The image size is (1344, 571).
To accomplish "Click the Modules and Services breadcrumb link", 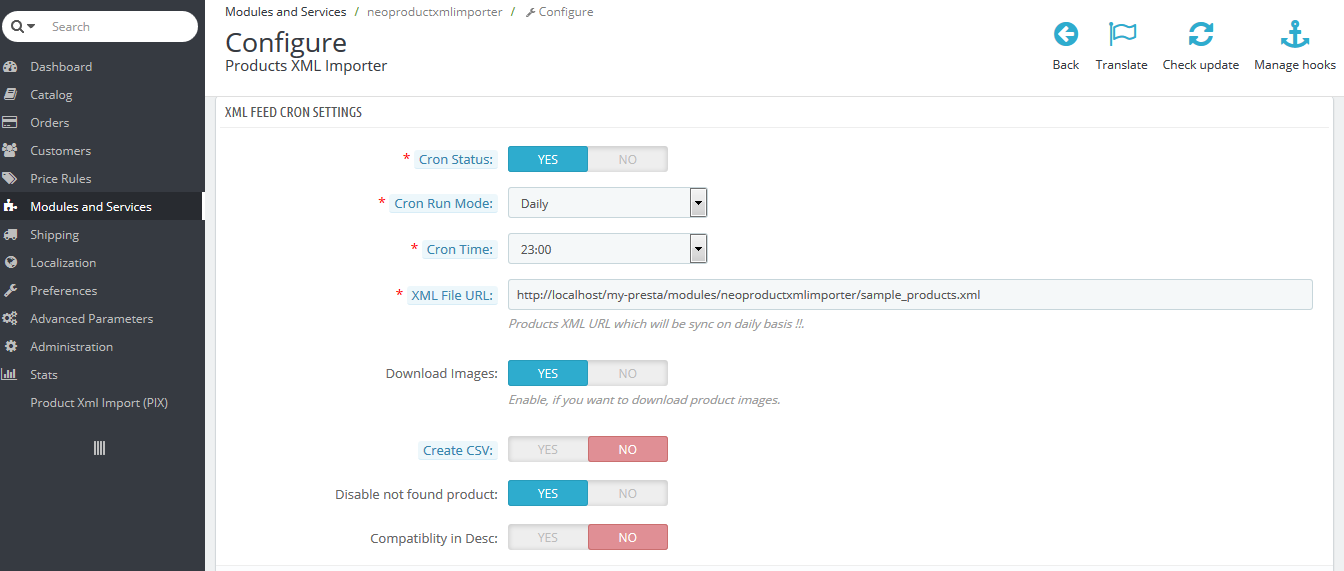I will pos(285,12).
